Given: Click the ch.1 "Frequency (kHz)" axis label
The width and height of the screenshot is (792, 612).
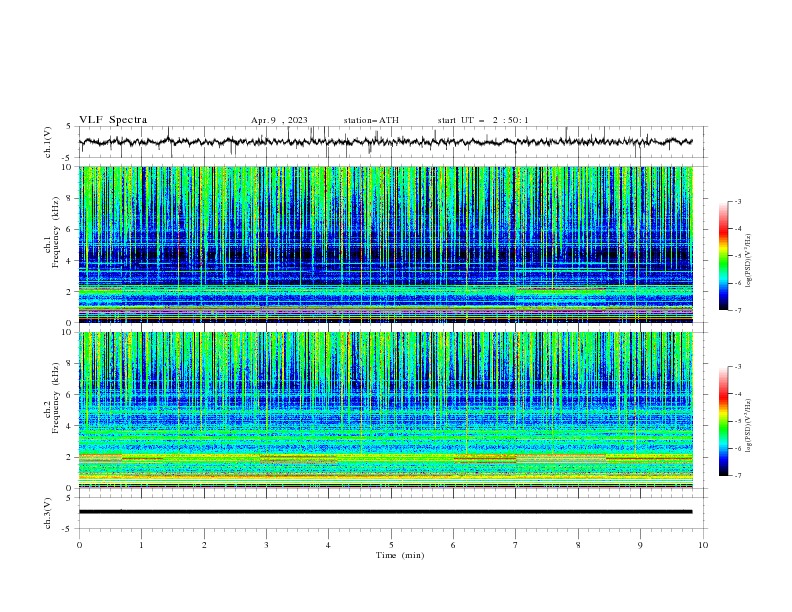Looking at the screenshot, I should click(55, 232).
